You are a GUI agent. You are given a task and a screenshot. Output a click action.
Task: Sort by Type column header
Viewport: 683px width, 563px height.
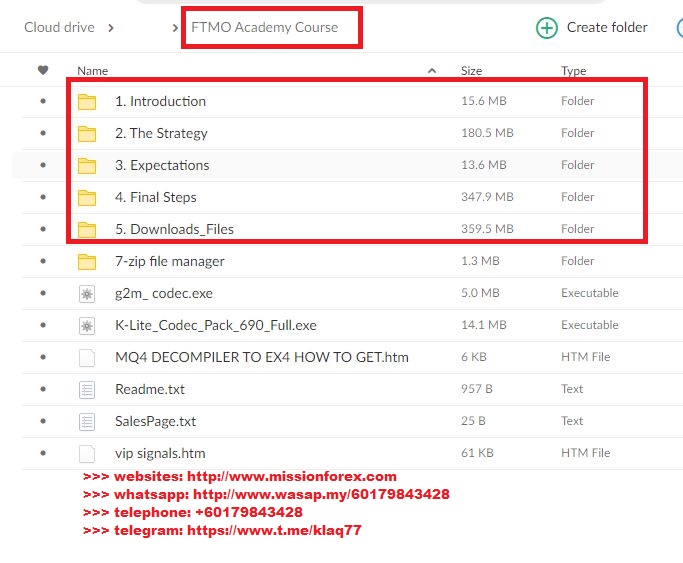coord(573,71)
